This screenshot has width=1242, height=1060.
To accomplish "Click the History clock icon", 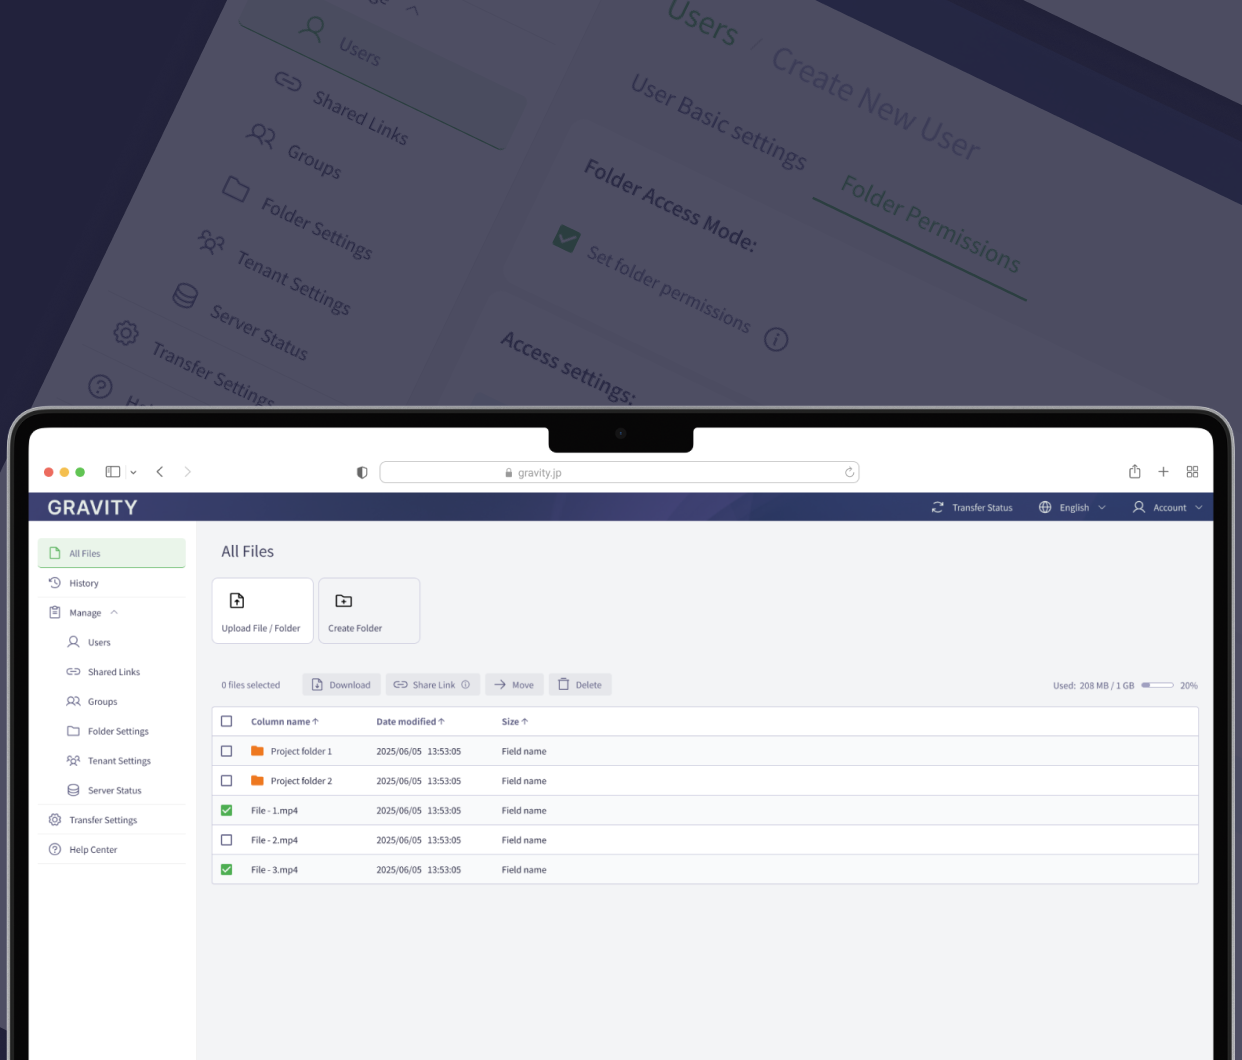I will (x=55, y=583).
